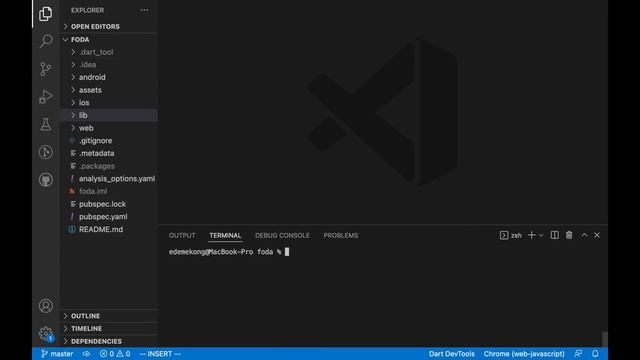This screenshot has width=640, height=360.
Task: Open Run and Debug view icon
Action: click(x=46, y=97)
